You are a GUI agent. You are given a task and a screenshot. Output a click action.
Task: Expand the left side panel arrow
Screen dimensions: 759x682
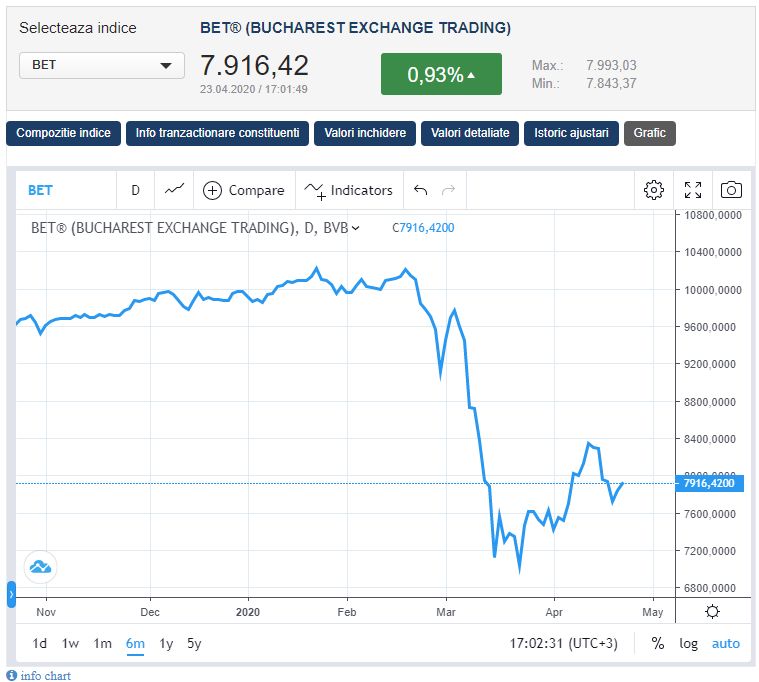point(12,594)
